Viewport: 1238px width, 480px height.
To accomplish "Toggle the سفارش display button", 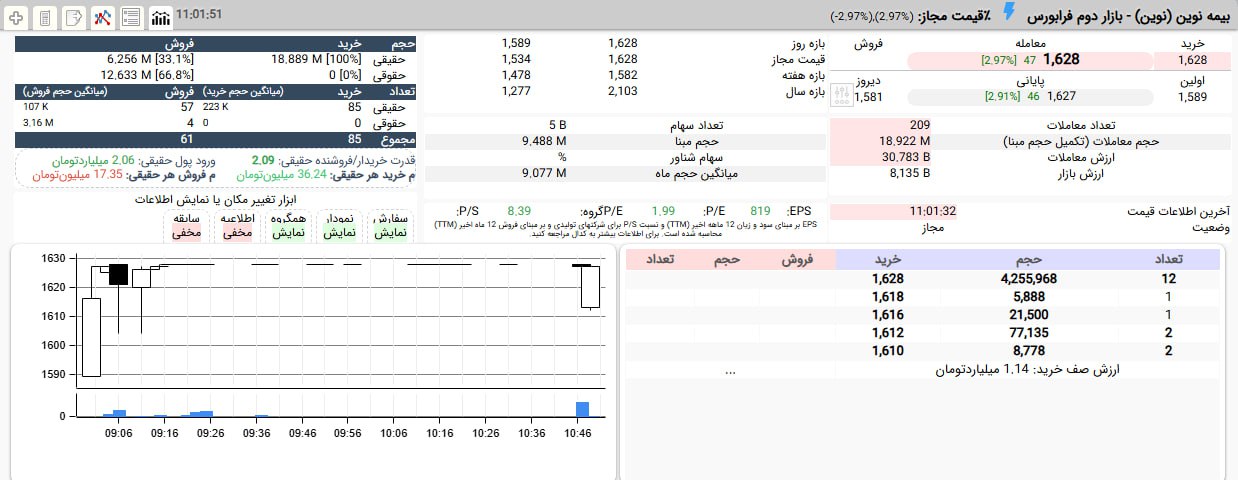I will pyautogui.click(x=389, y=225).
